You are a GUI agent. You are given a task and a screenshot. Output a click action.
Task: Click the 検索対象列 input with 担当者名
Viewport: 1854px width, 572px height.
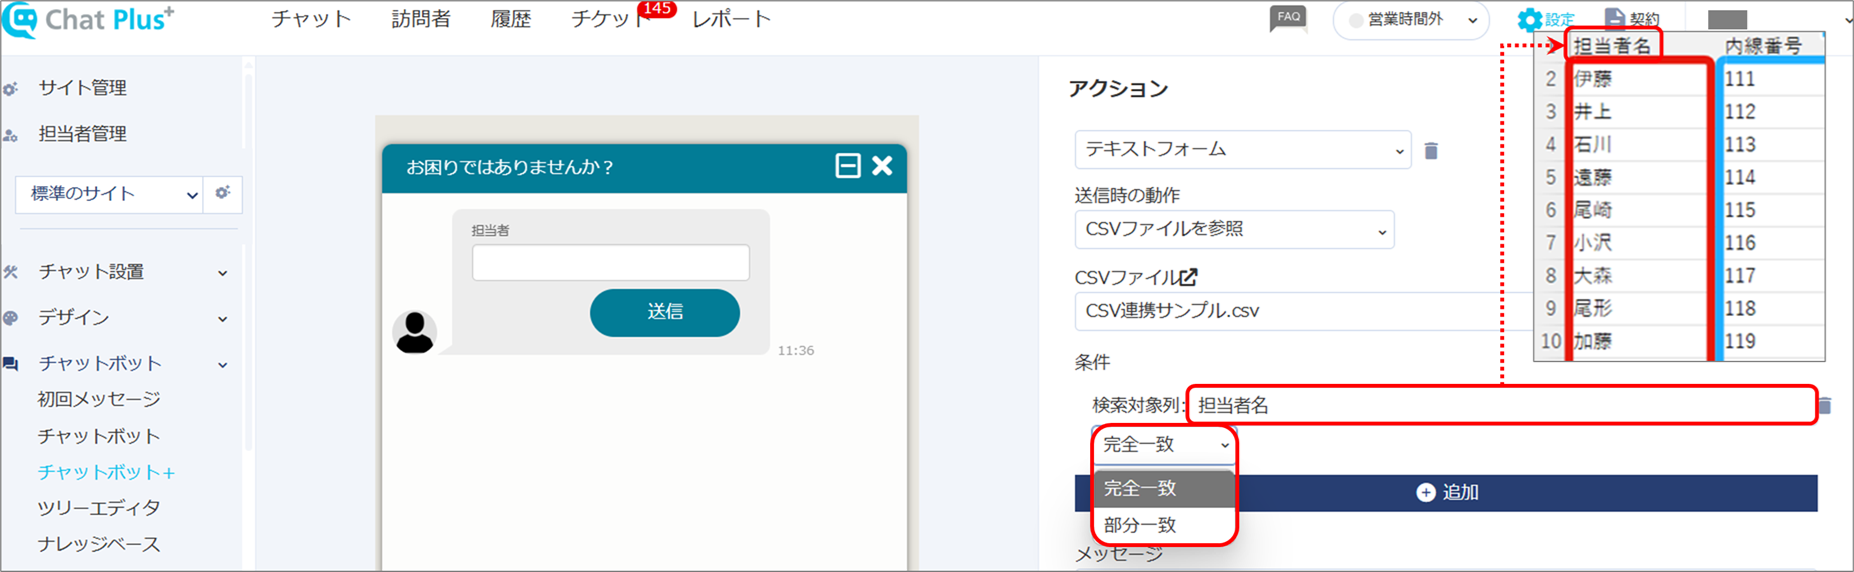pyautogui.click(x=1502, y=405)
